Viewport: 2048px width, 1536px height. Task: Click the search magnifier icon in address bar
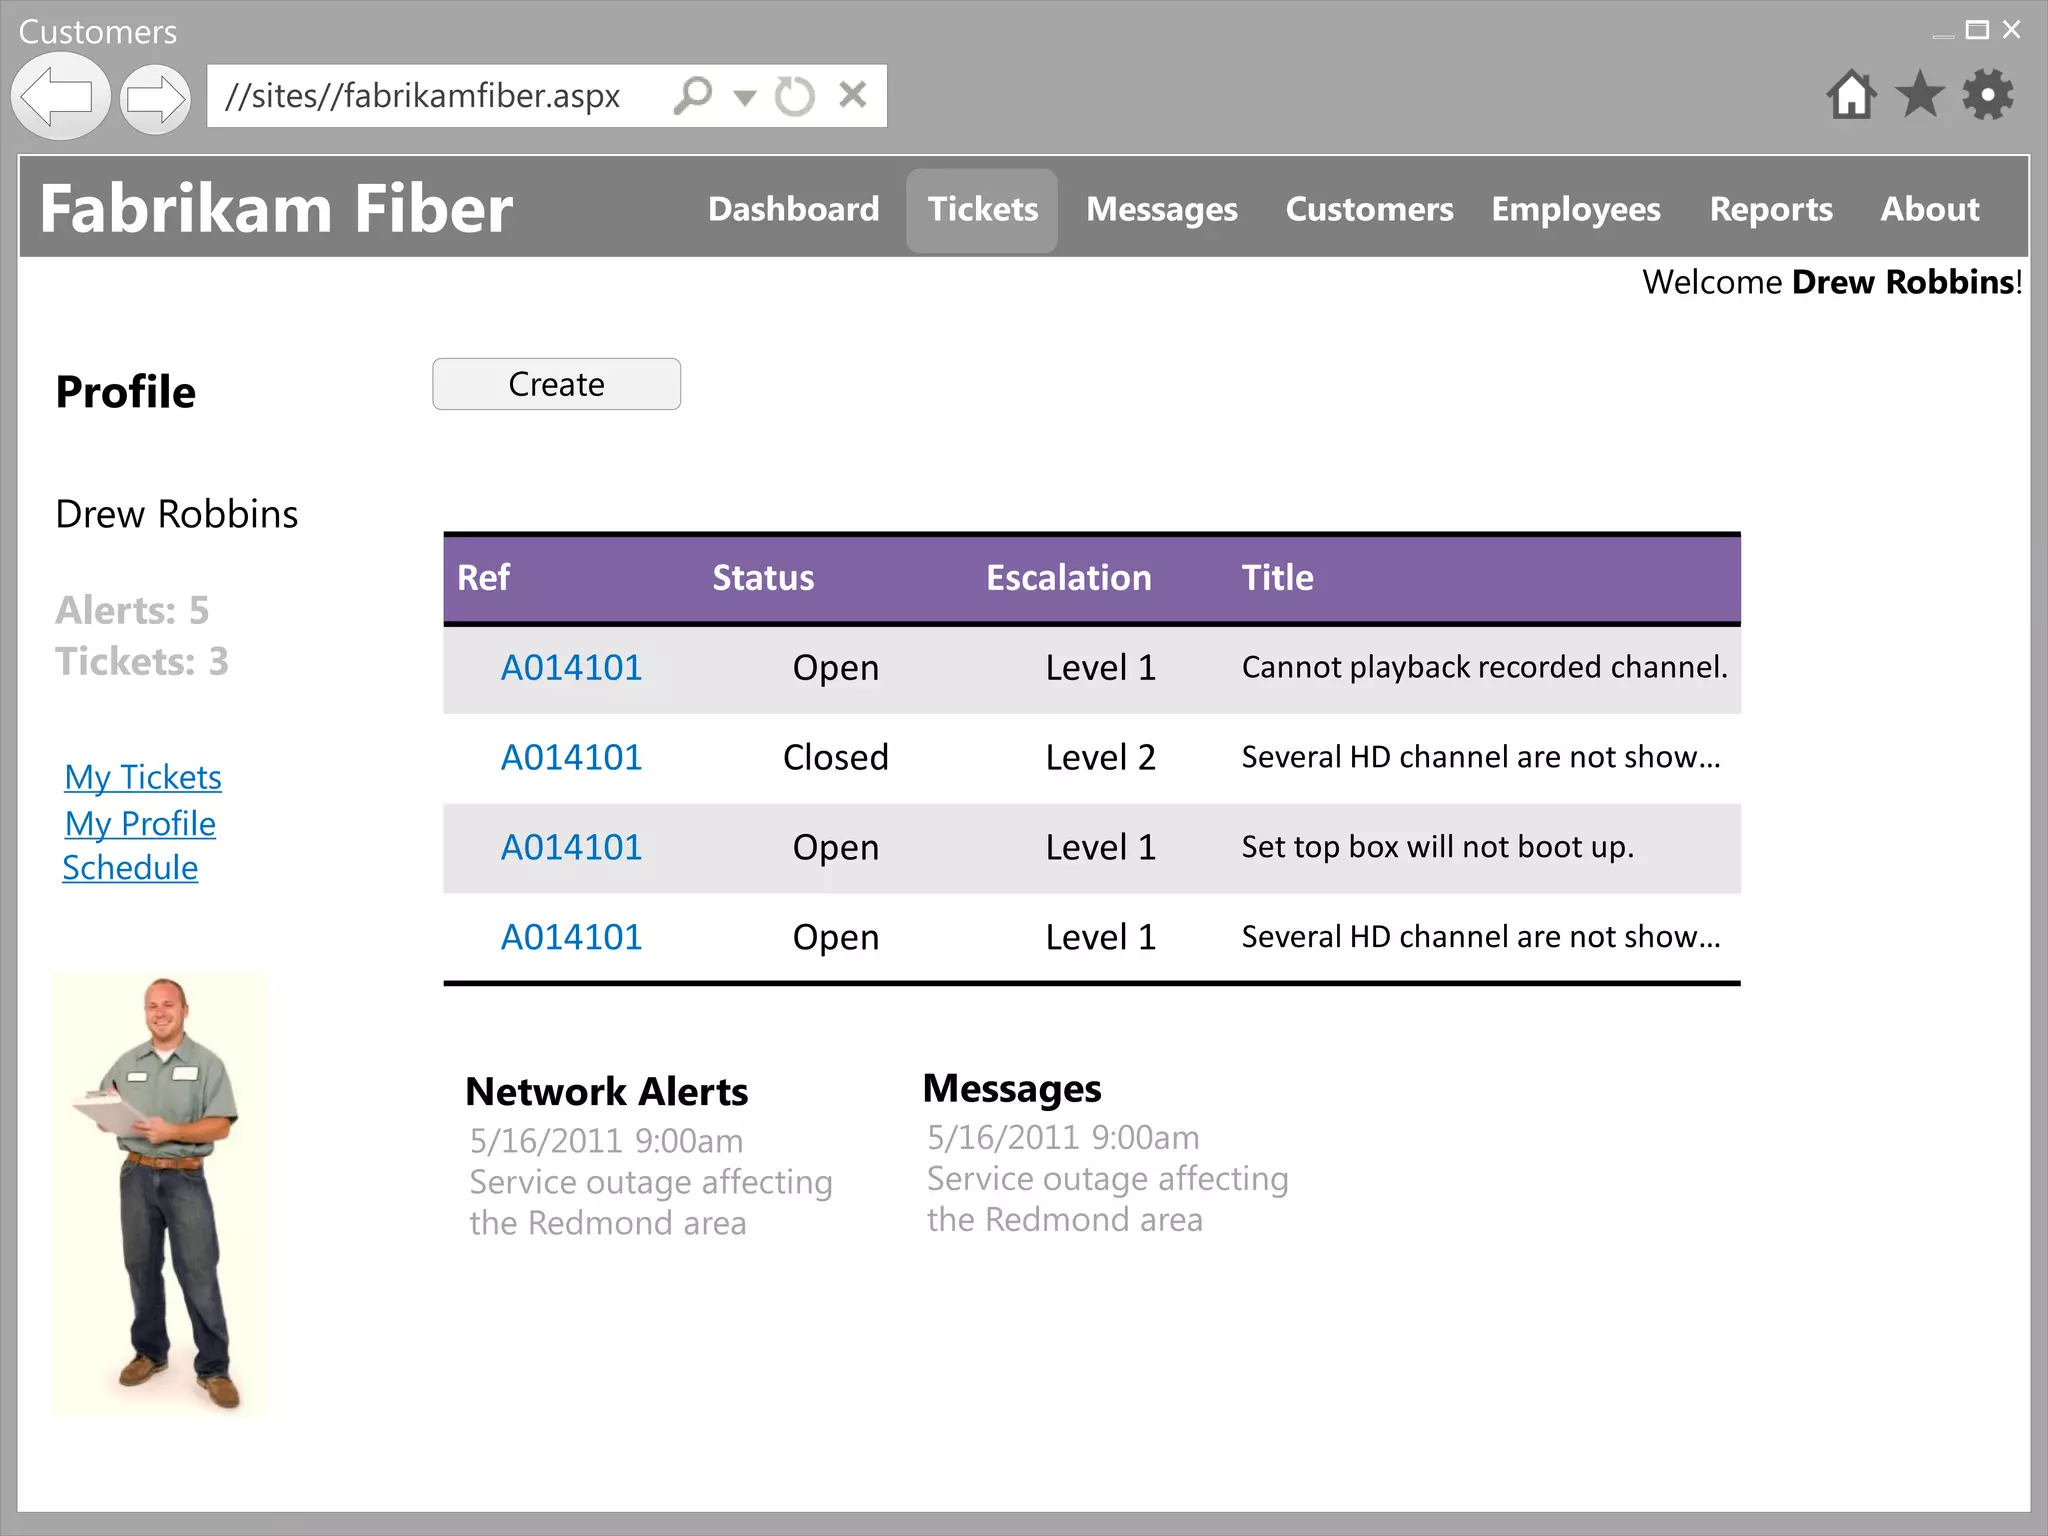[692, 96]
